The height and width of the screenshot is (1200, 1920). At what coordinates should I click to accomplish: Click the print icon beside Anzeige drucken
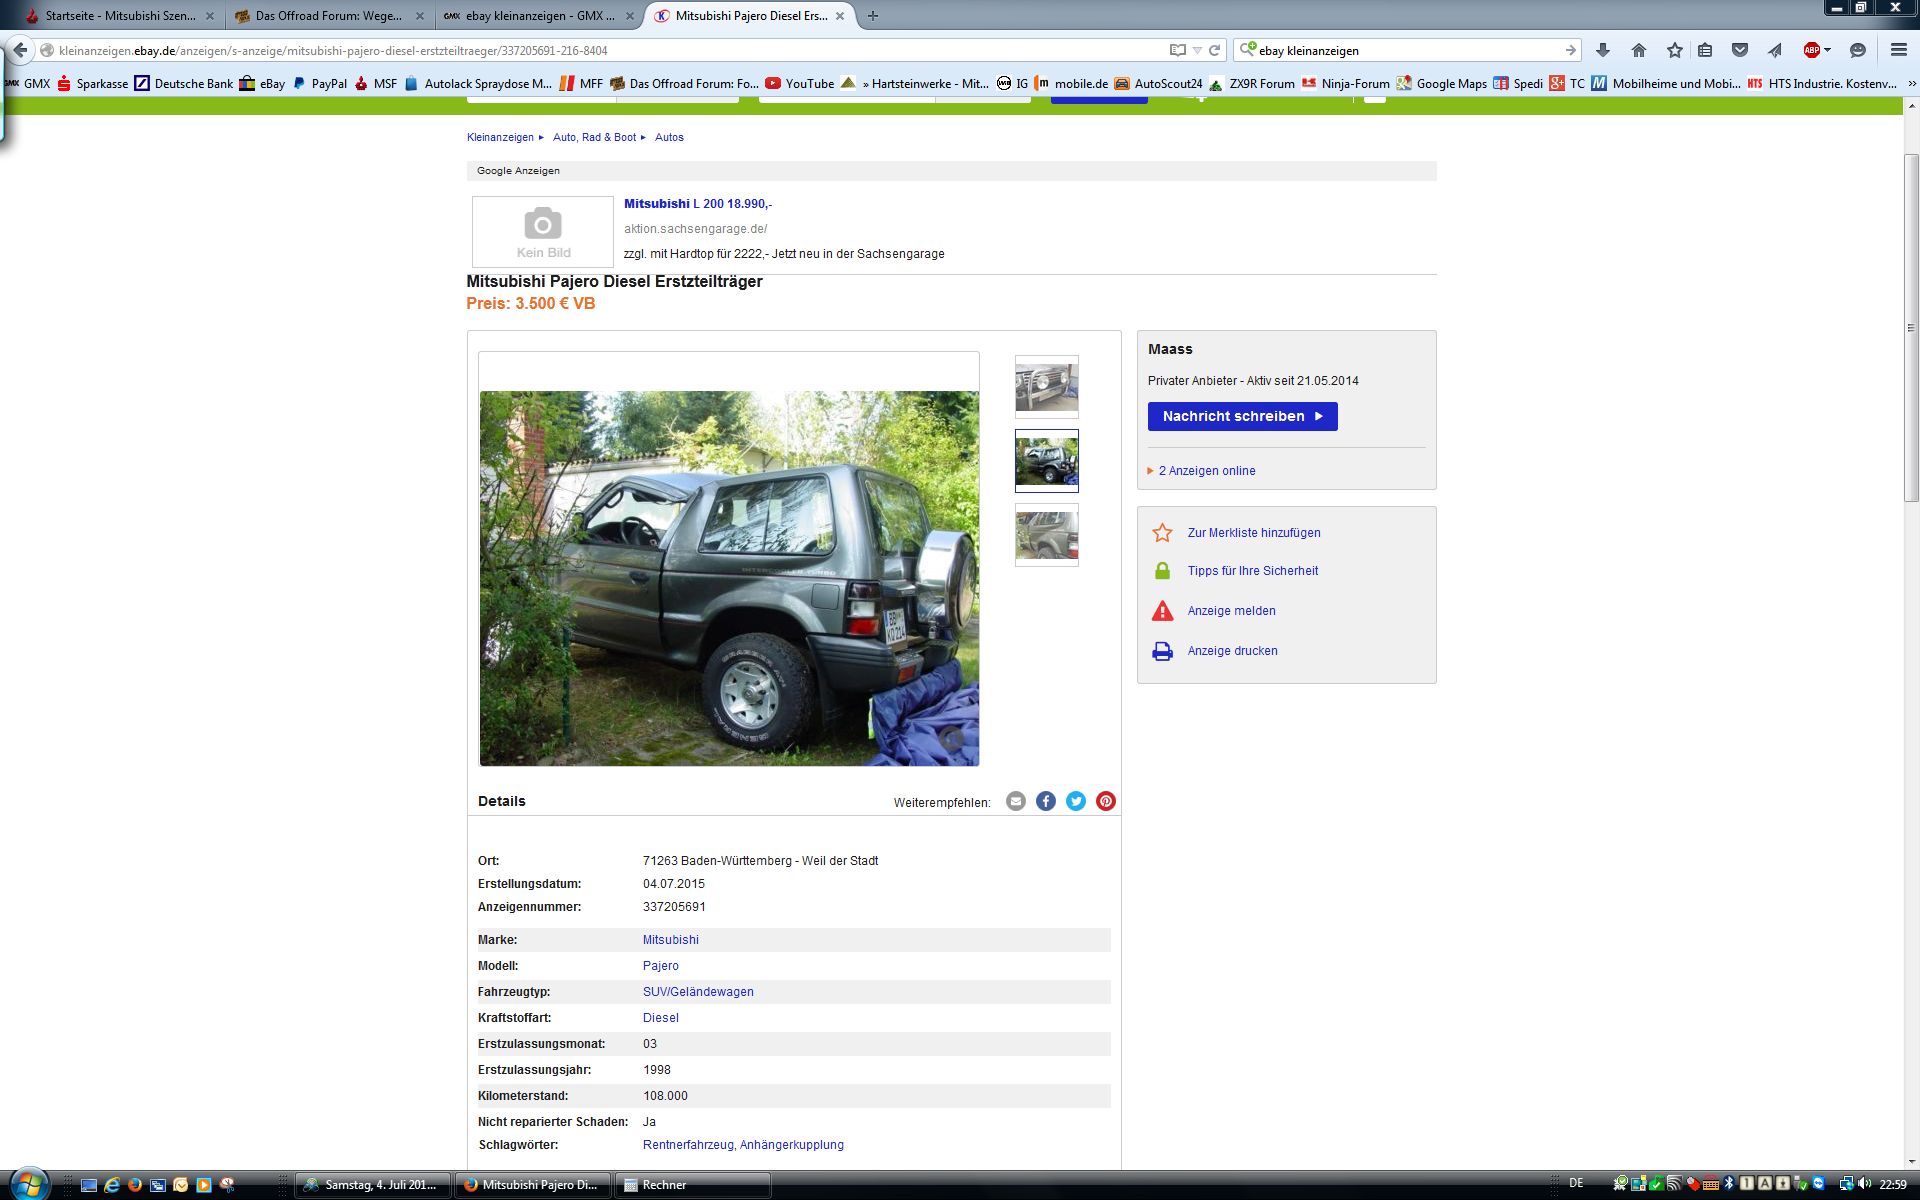click(1162, 651)
